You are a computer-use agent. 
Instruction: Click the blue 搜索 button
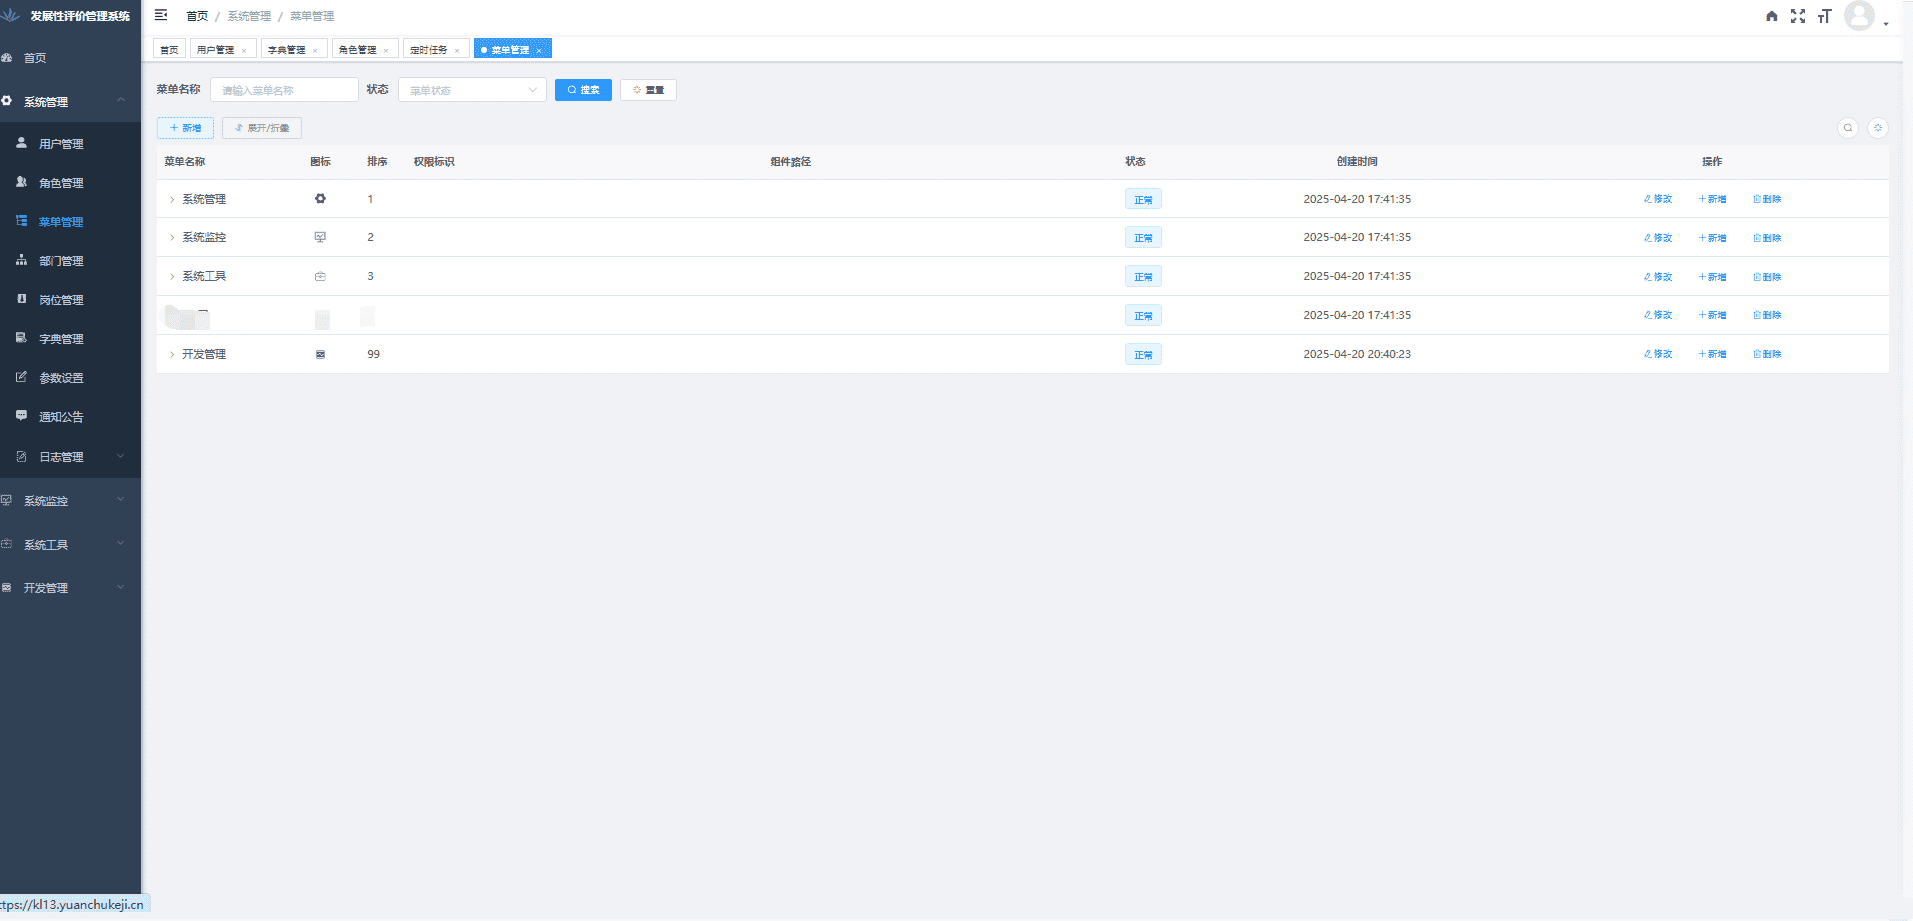tap(583, 90)
